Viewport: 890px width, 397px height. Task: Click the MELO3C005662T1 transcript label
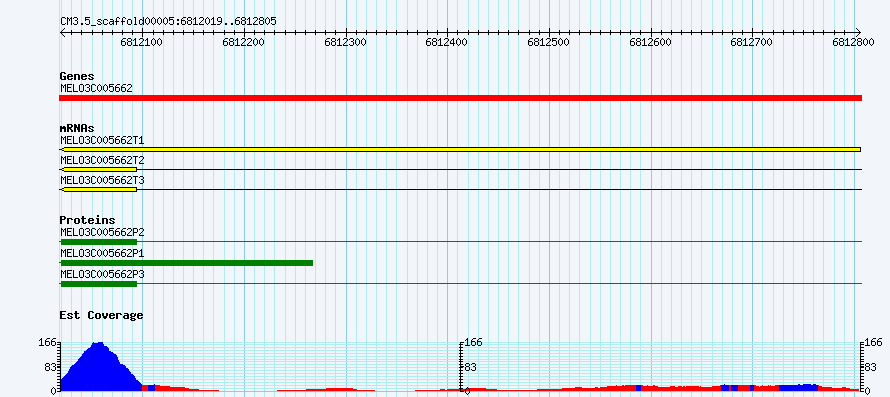click(102, 140)
